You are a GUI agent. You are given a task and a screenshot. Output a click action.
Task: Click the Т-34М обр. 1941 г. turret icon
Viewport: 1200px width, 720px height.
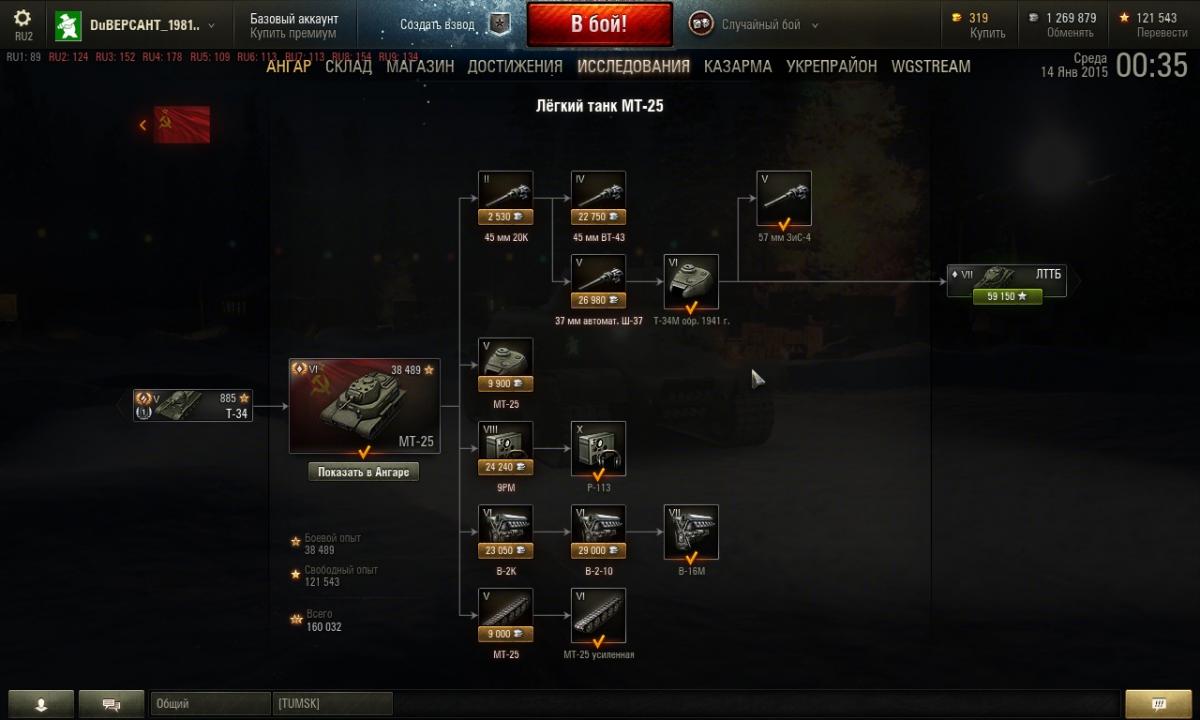(691, 281)
